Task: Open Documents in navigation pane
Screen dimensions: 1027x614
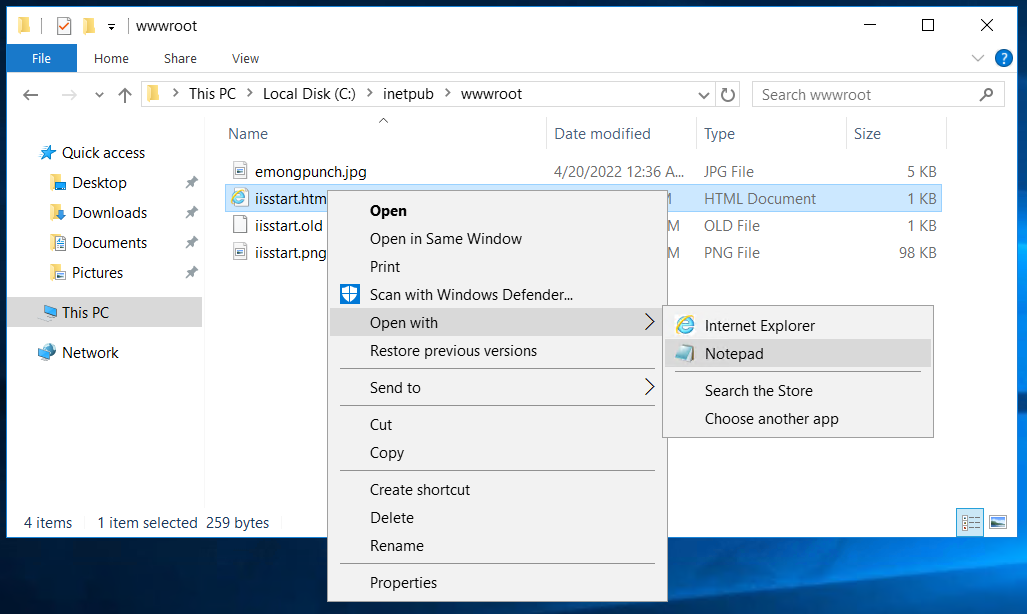Action: [x=109, y=243]
